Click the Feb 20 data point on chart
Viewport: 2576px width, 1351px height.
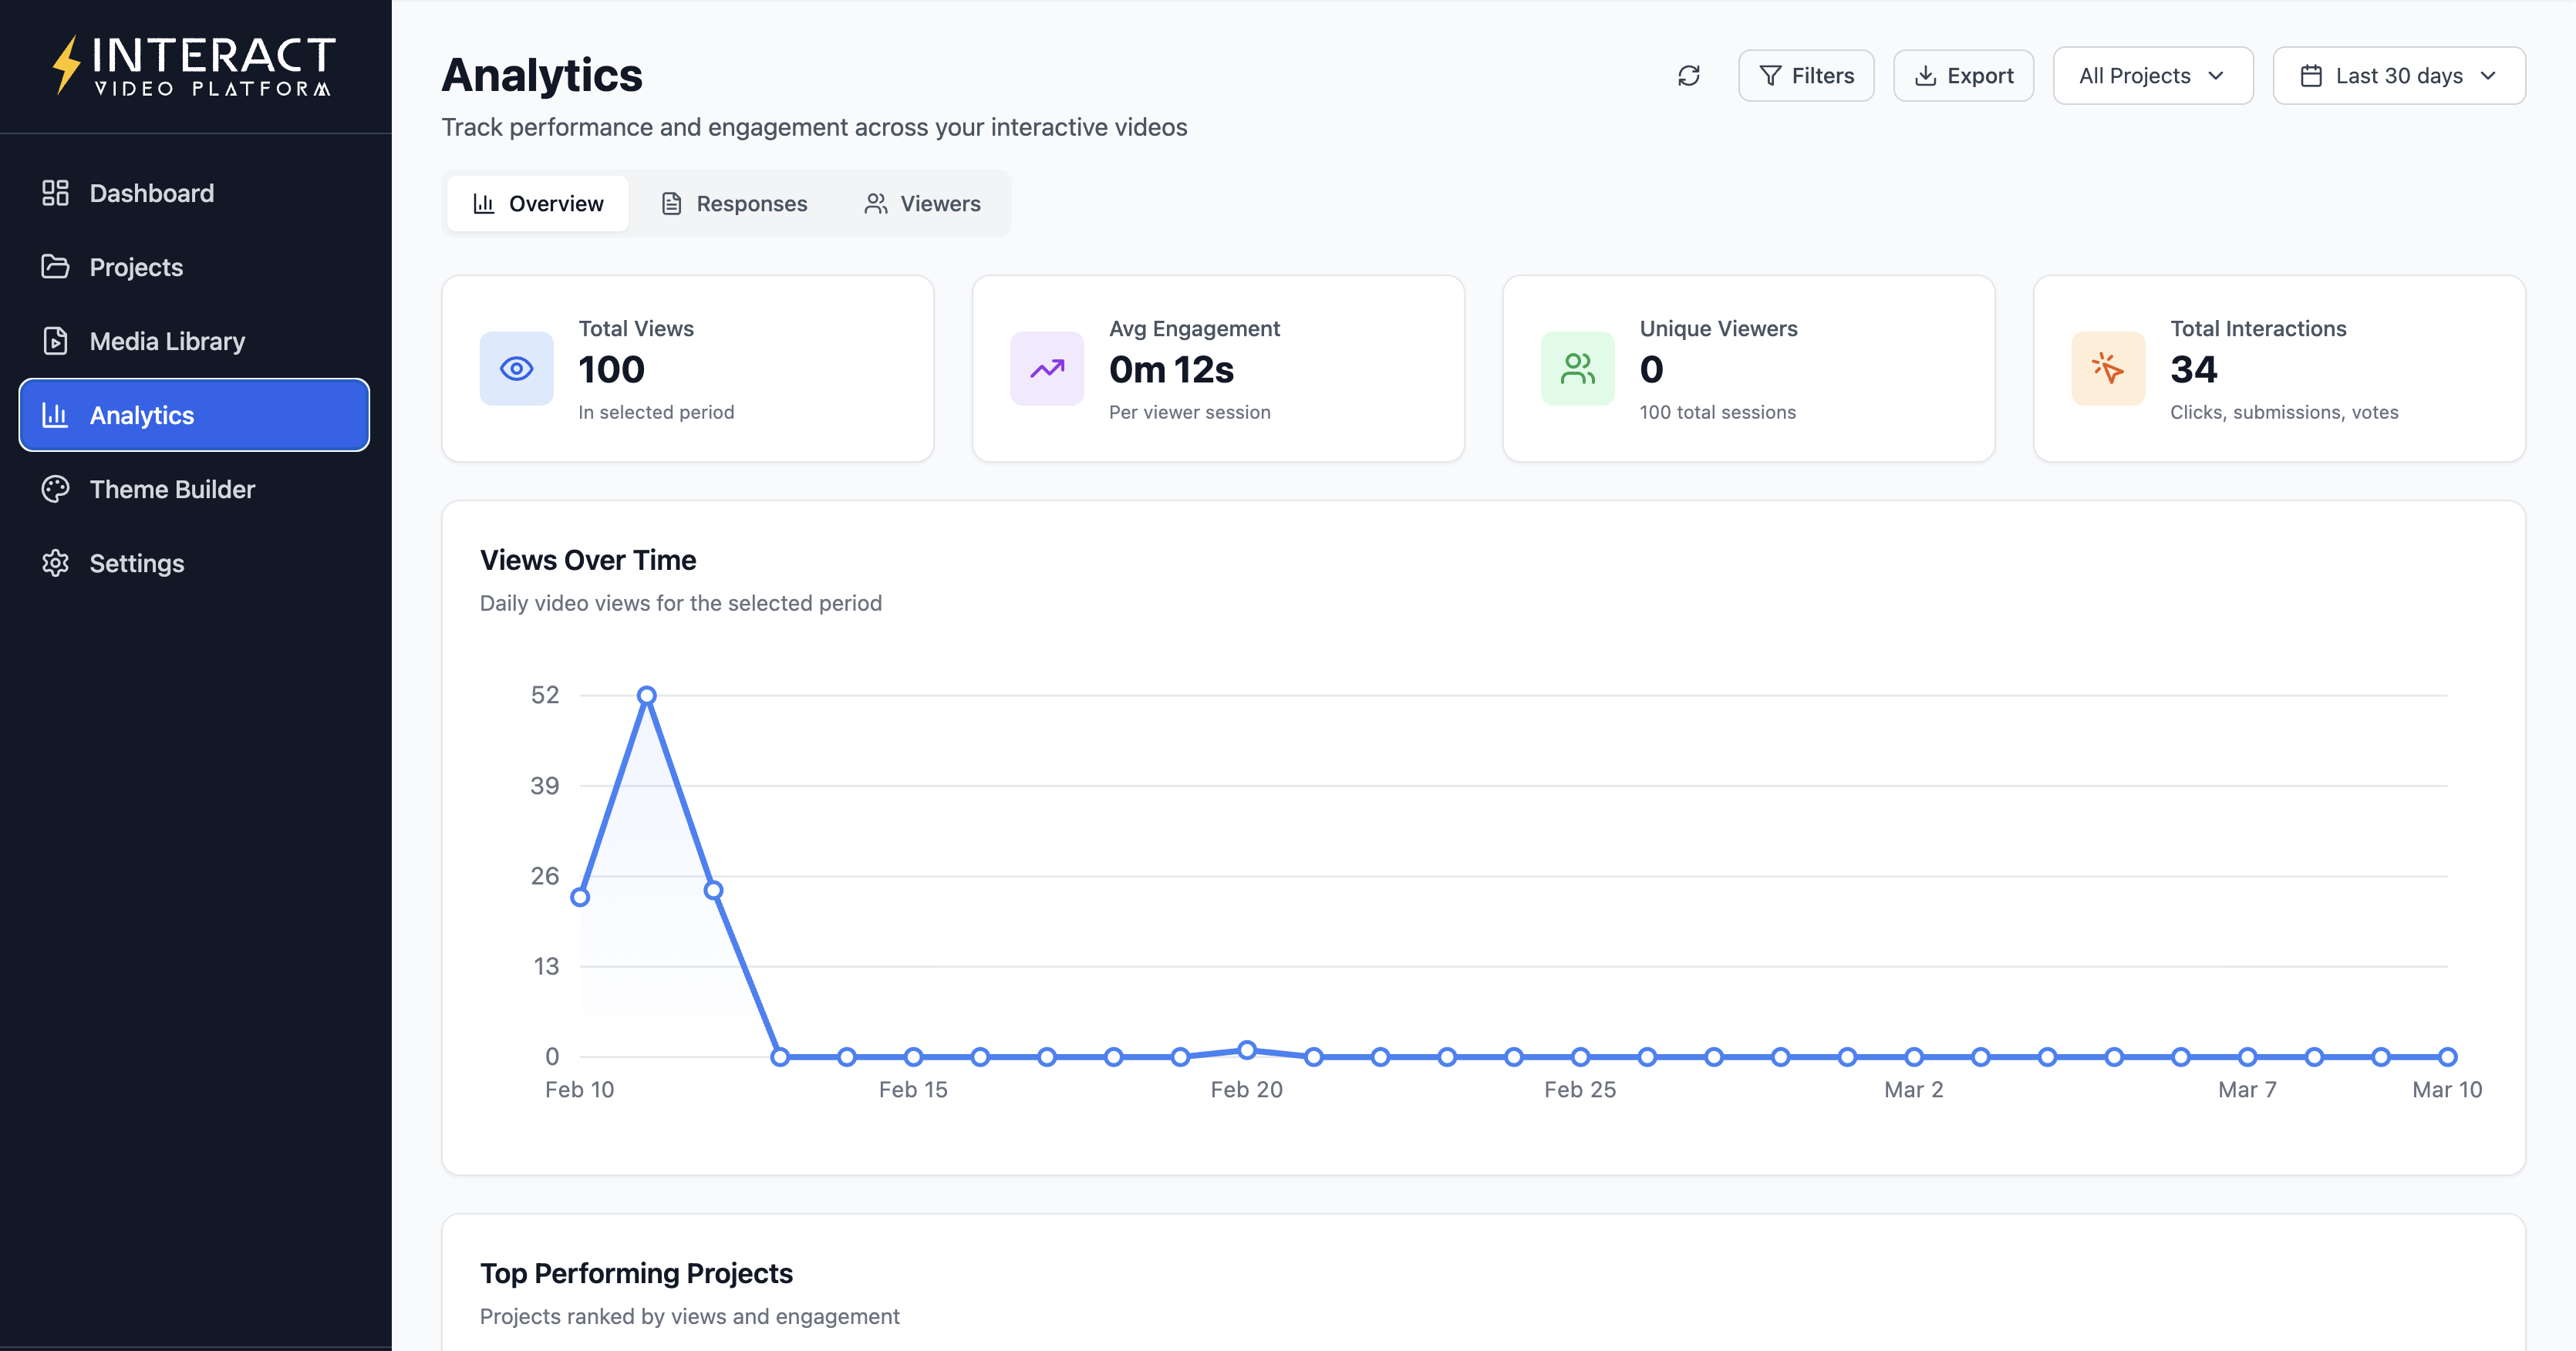[1246, 1050]
